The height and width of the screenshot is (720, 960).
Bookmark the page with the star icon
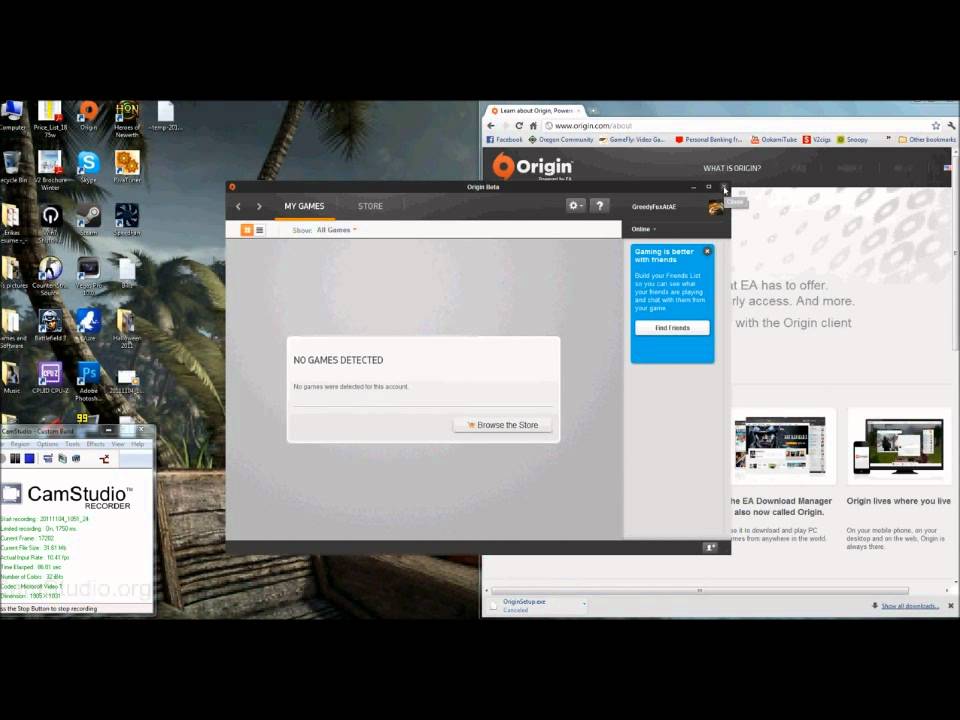tap(936, 126)
